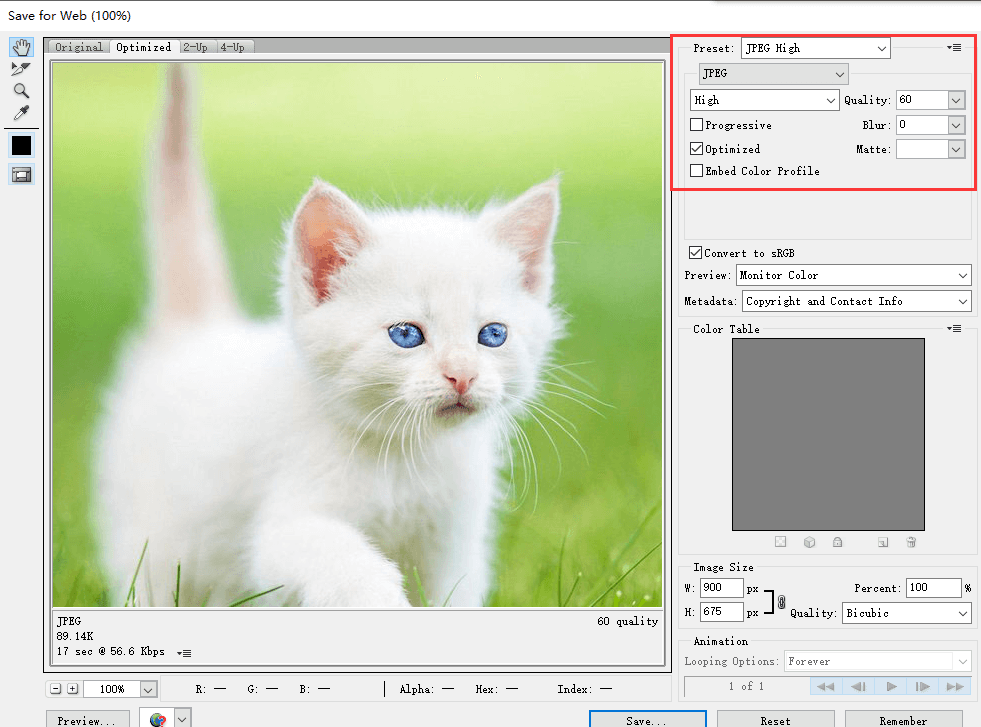The height and width of the screenshot is (727, 981).
Task: Uncheck the Optimized checkbox
Action: 697,149
